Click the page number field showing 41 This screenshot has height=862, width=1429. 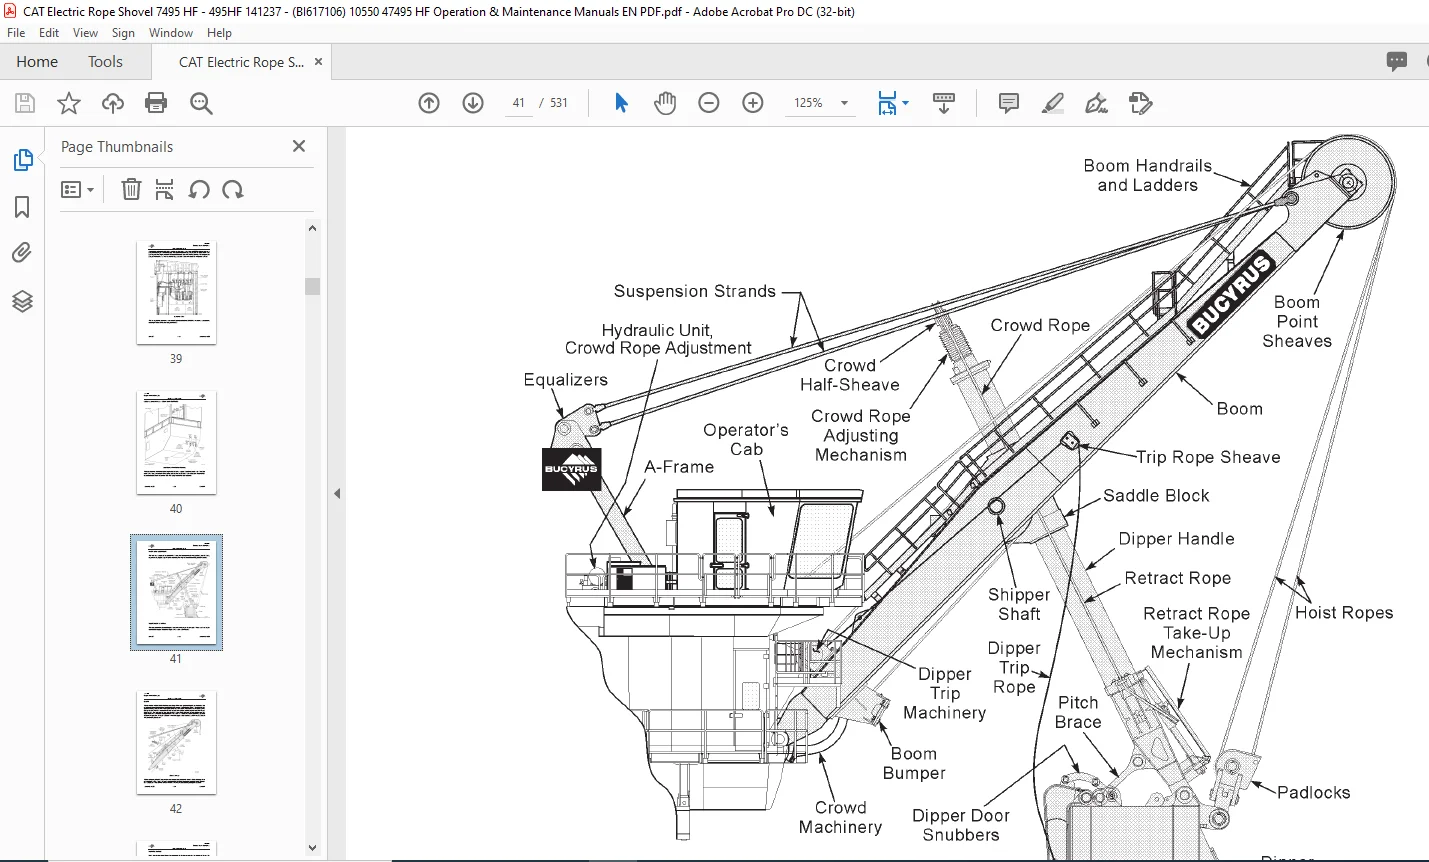(x=518, y=103)
